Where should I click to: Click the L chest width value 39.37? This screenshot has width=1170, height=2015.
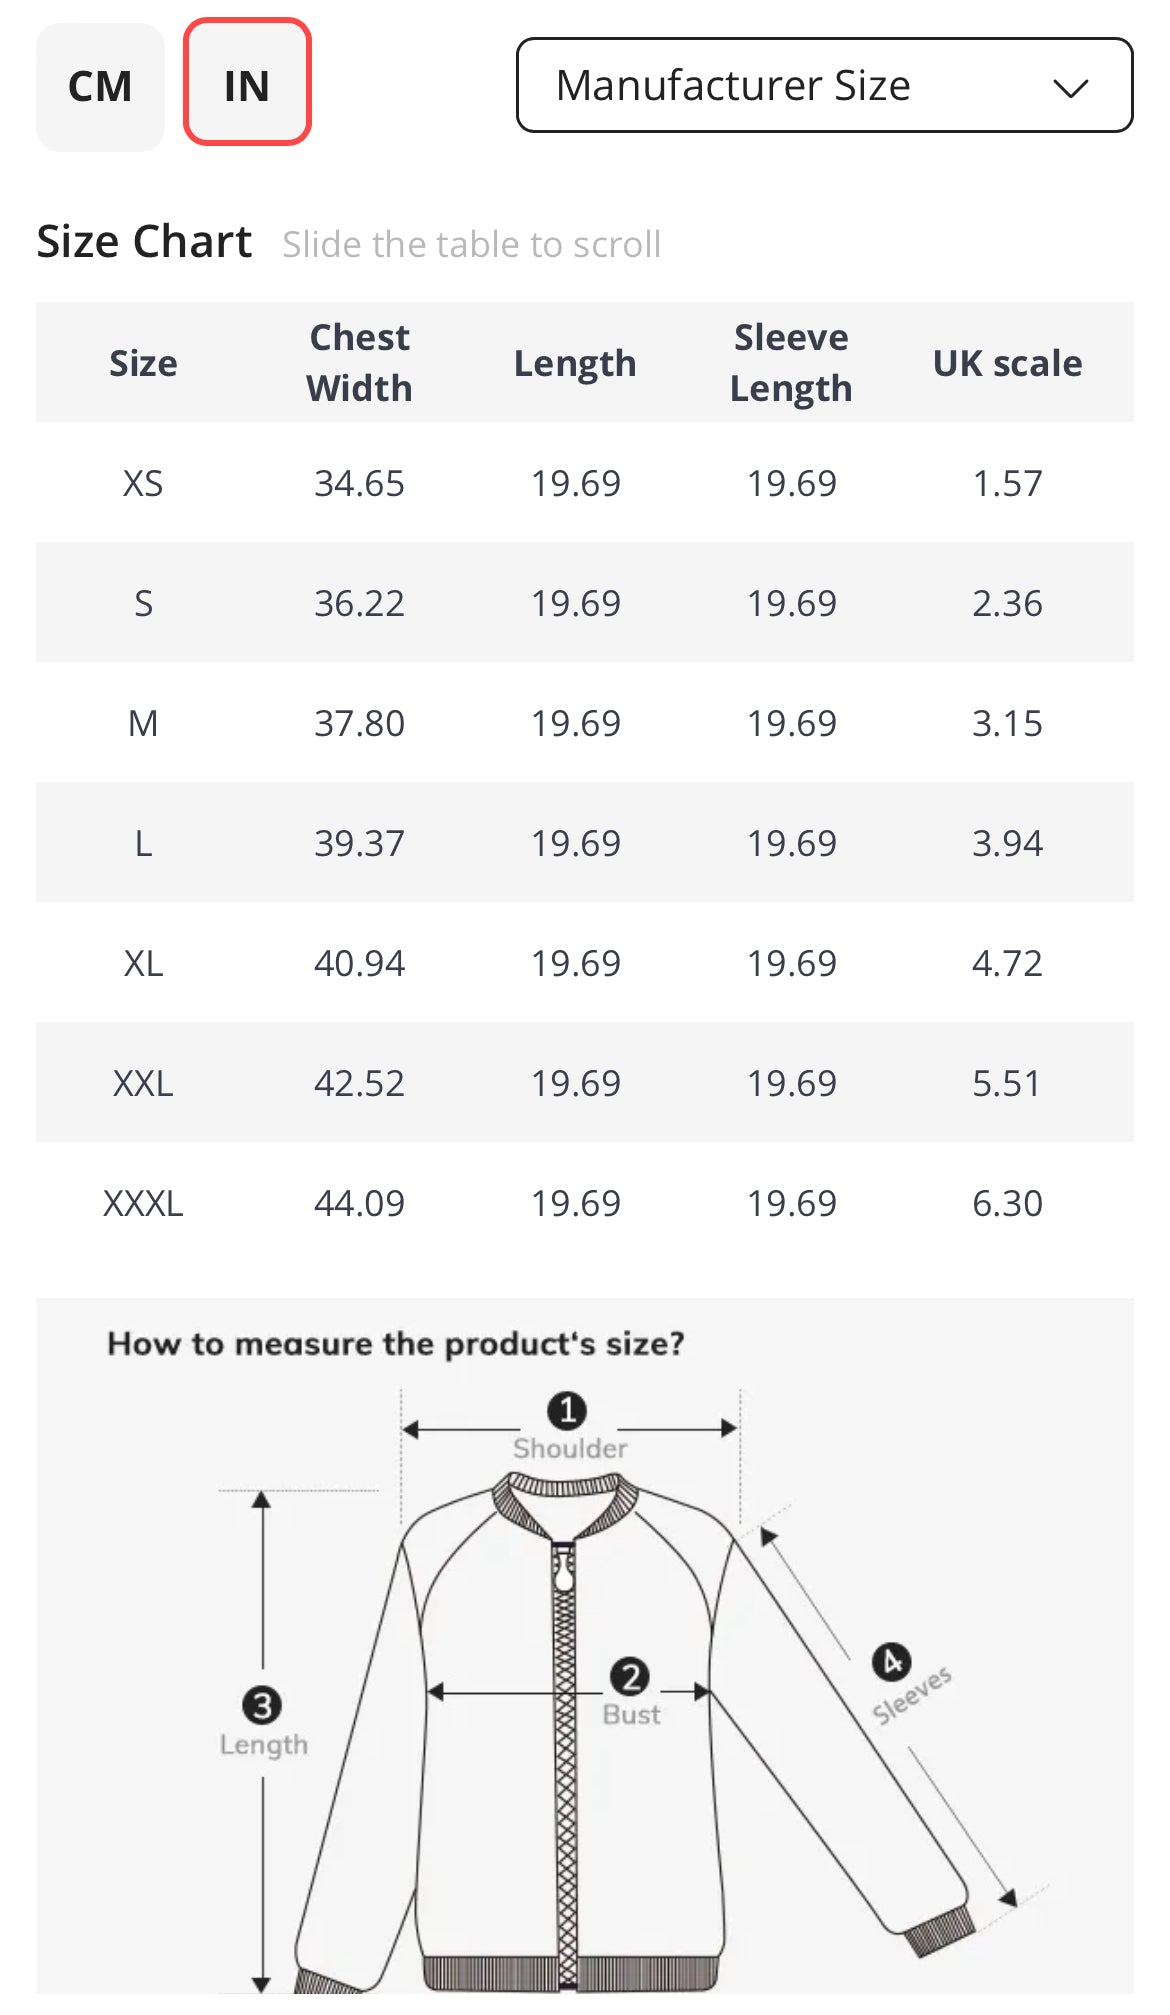point(359,843)
